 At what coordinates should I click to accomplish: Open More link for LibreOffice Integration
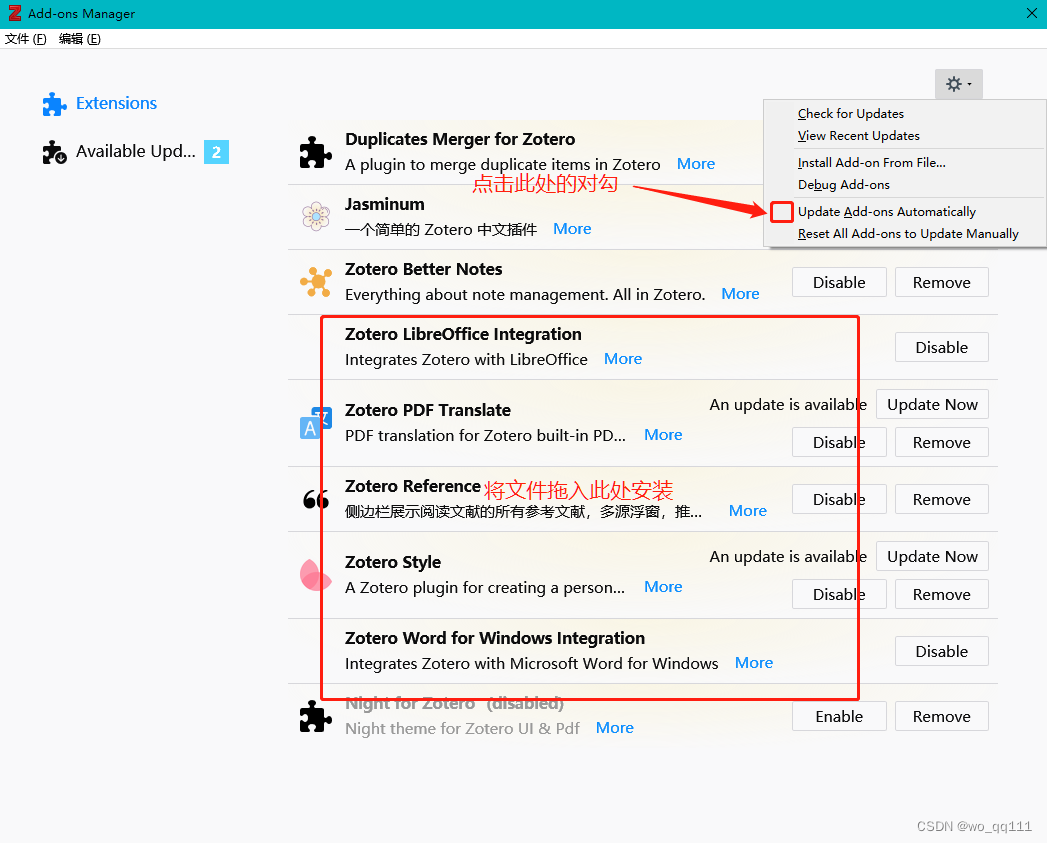click(623, 359)
